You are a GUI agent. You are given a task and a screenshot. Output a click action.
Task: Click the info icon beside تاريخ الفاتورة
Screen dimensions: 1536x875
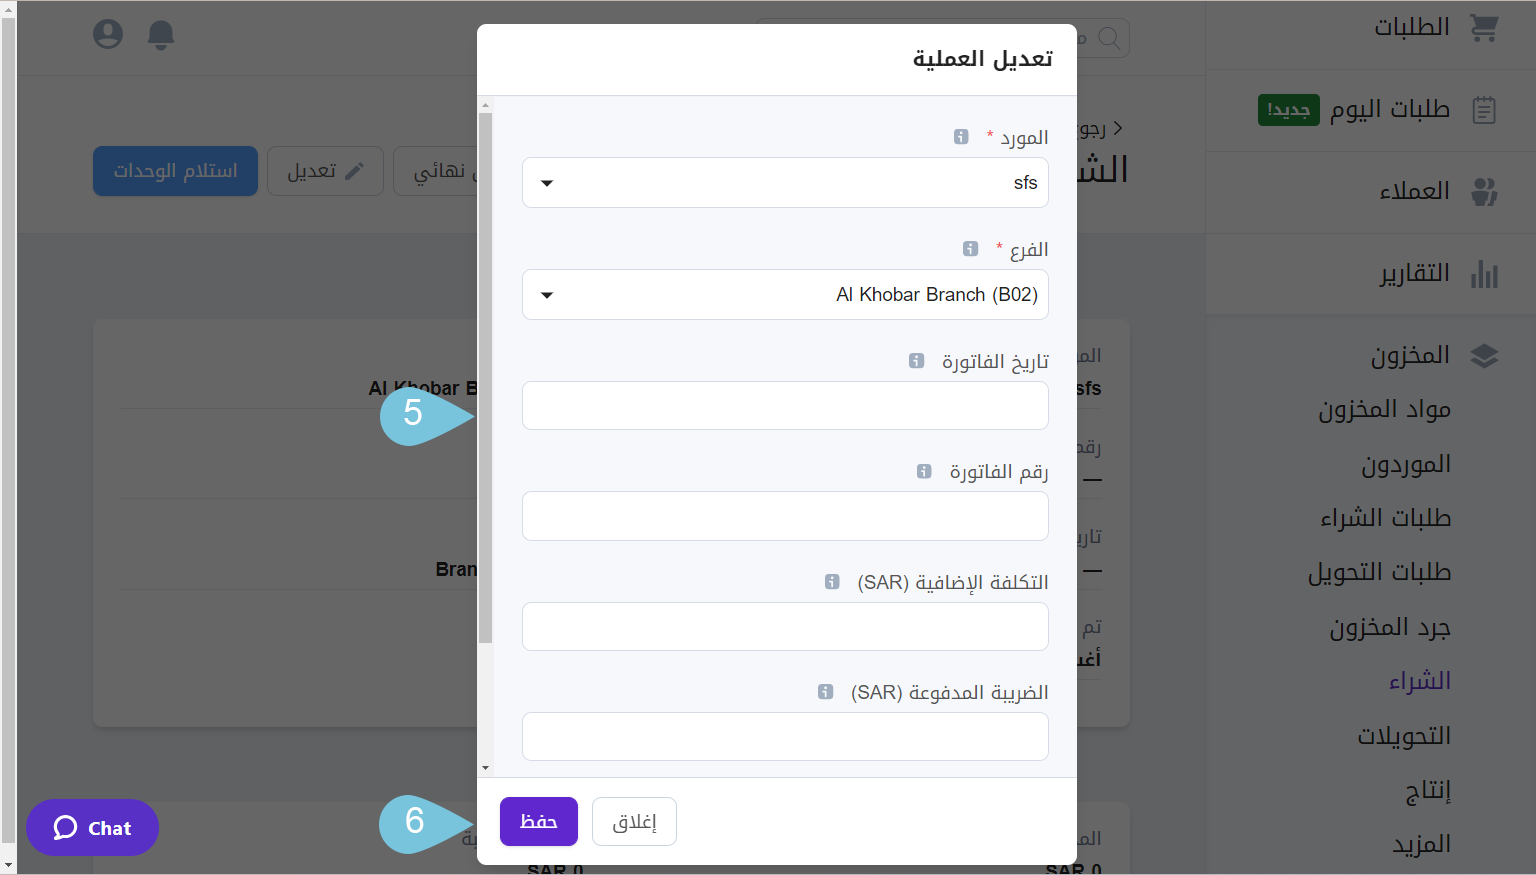tap(917, 360)
